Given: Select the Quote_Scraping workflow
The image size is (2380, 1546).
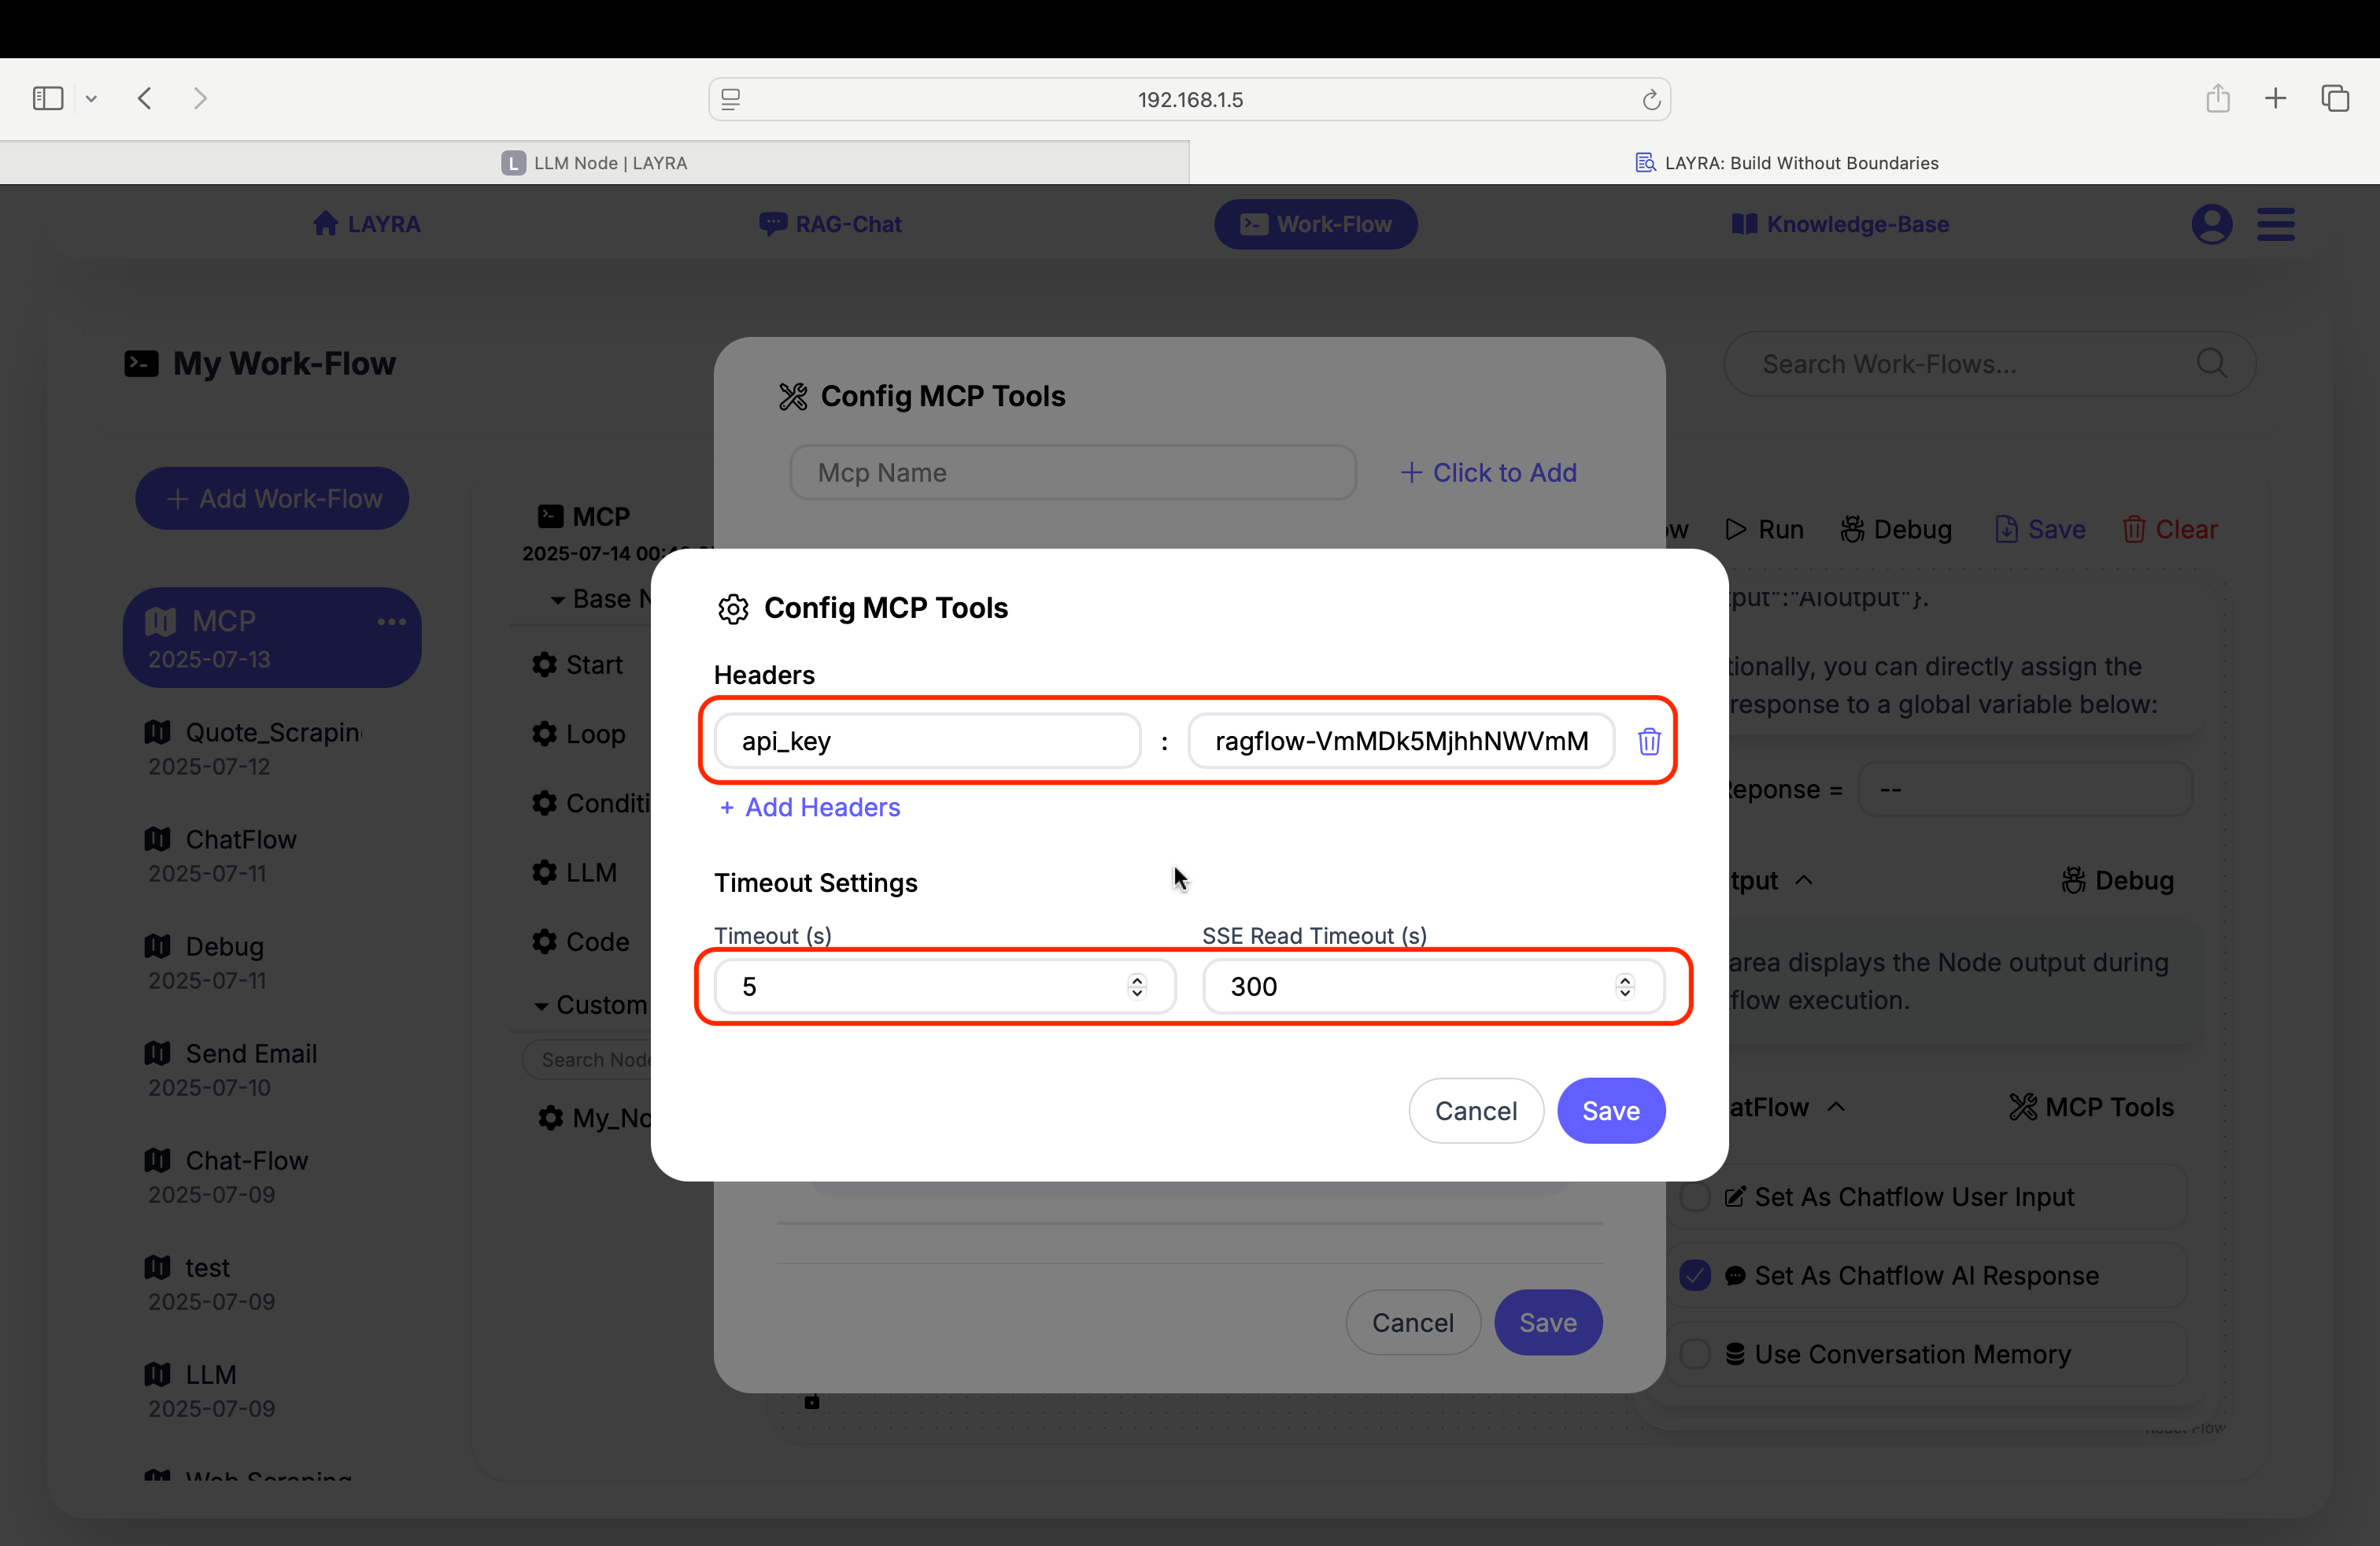Looking at the screenshot, I should pos(272,748).
